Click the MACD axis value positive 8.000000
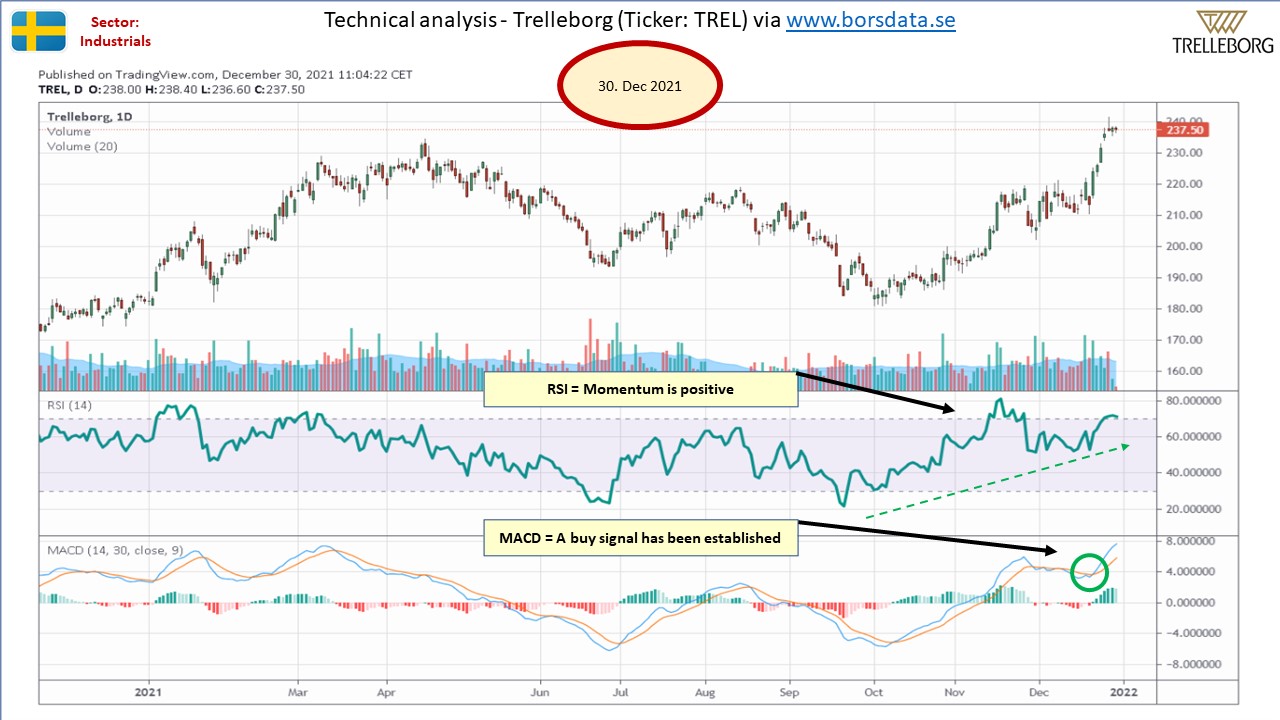Screen dimensions: 1280x720 [1190, 541]
